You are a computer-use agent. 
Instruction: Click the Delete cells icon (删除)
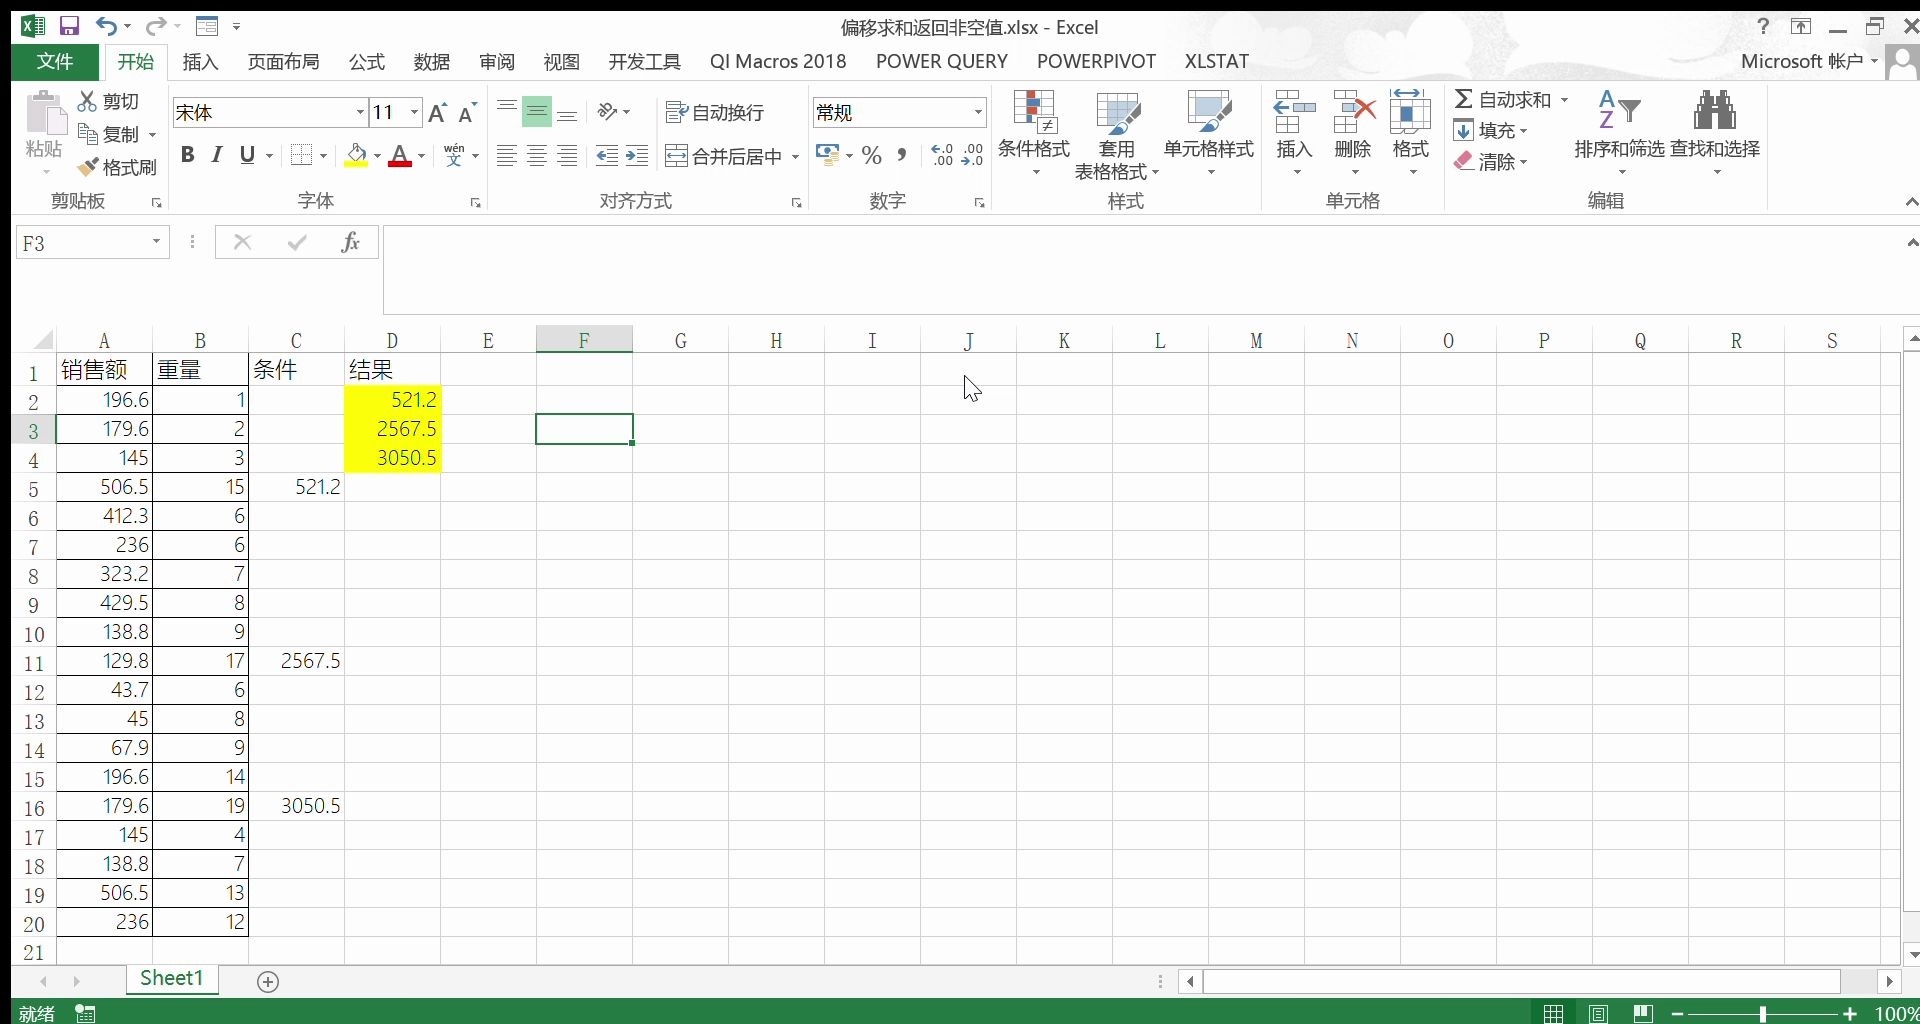[1353, 112]
